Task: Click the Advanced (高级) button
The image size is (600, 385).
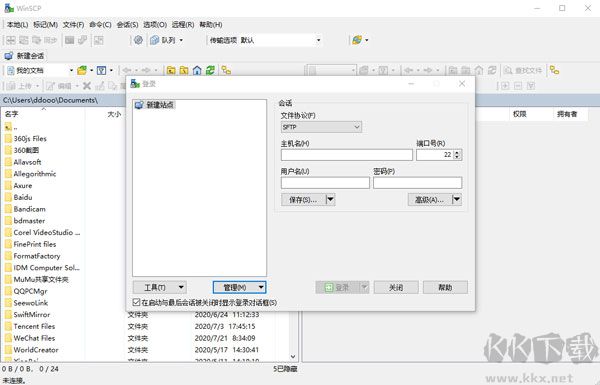Action: pyautogui.click(x=430, y=199)
